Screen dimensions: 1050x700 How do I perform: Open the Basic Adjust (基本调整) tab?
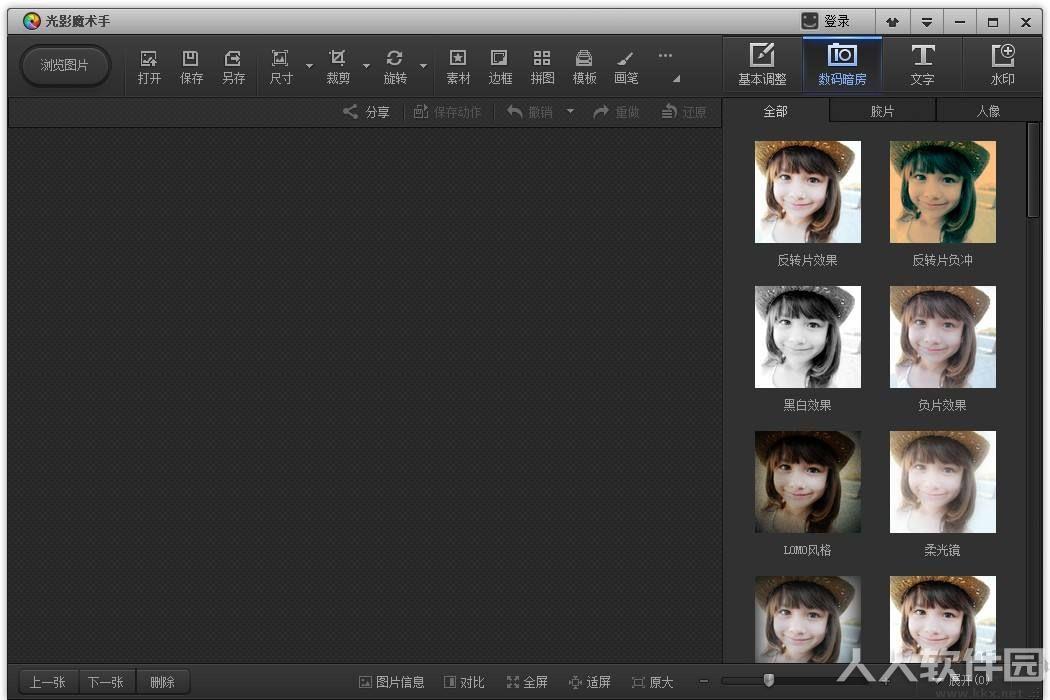click(x=762, y=64)
